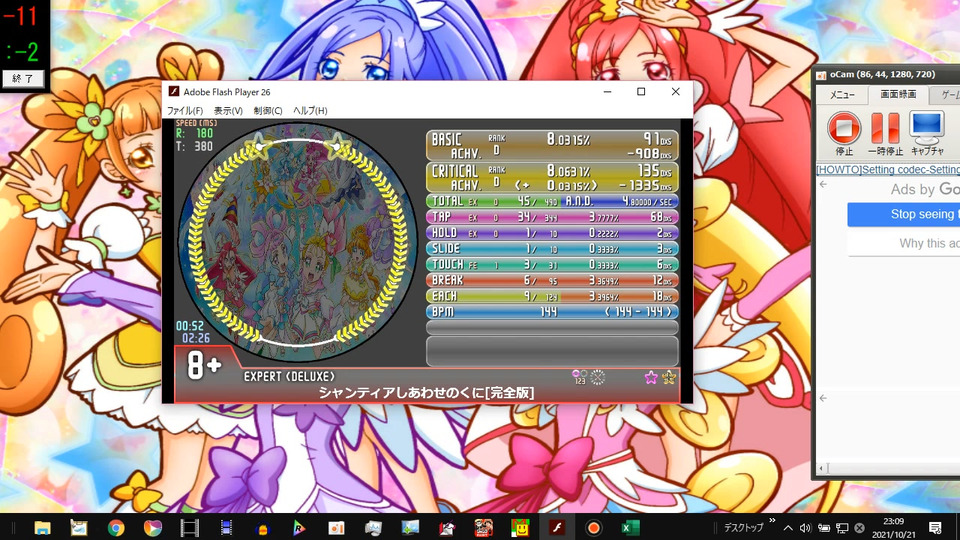Click the Why this ad button

(x=904, y=243)
